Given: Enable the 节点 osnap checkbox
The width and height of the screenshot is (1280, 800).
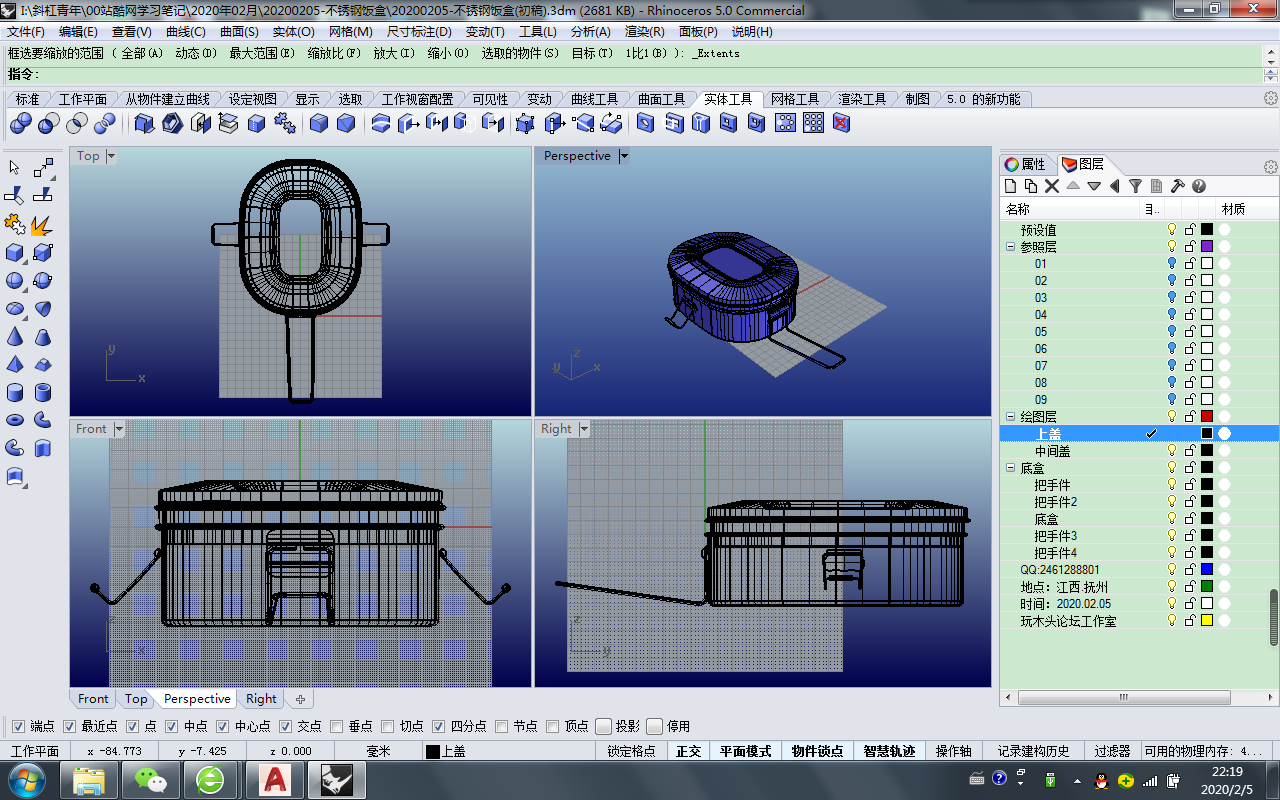Looking at the screenshot, I should [502, 726].
